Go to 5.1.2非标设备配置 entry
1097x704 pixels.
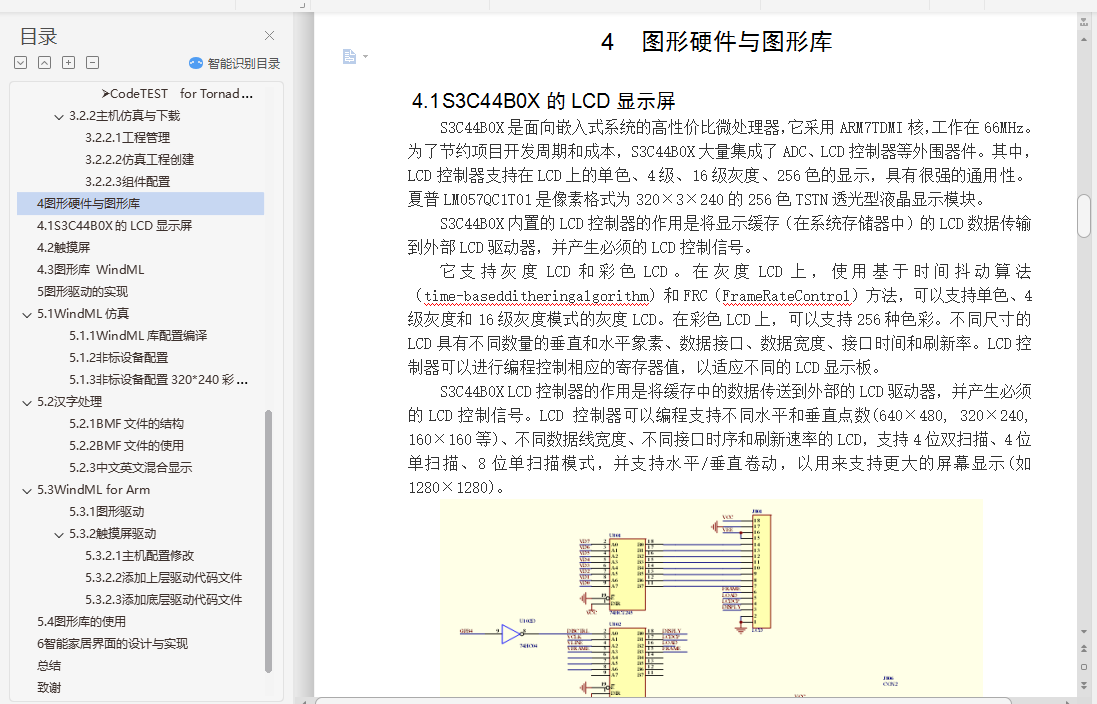tap(118, 358)
